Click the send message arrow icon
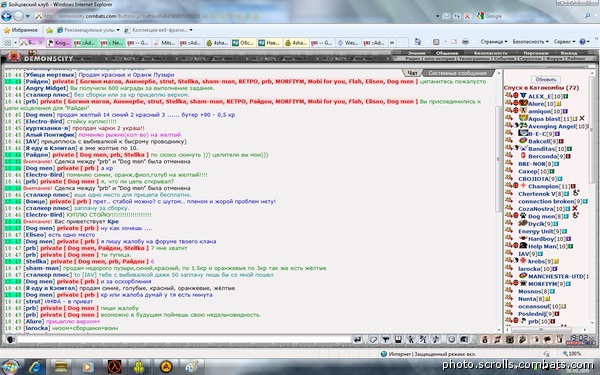Viewport: 600px width, 375px height. click(x=357, y=339)
